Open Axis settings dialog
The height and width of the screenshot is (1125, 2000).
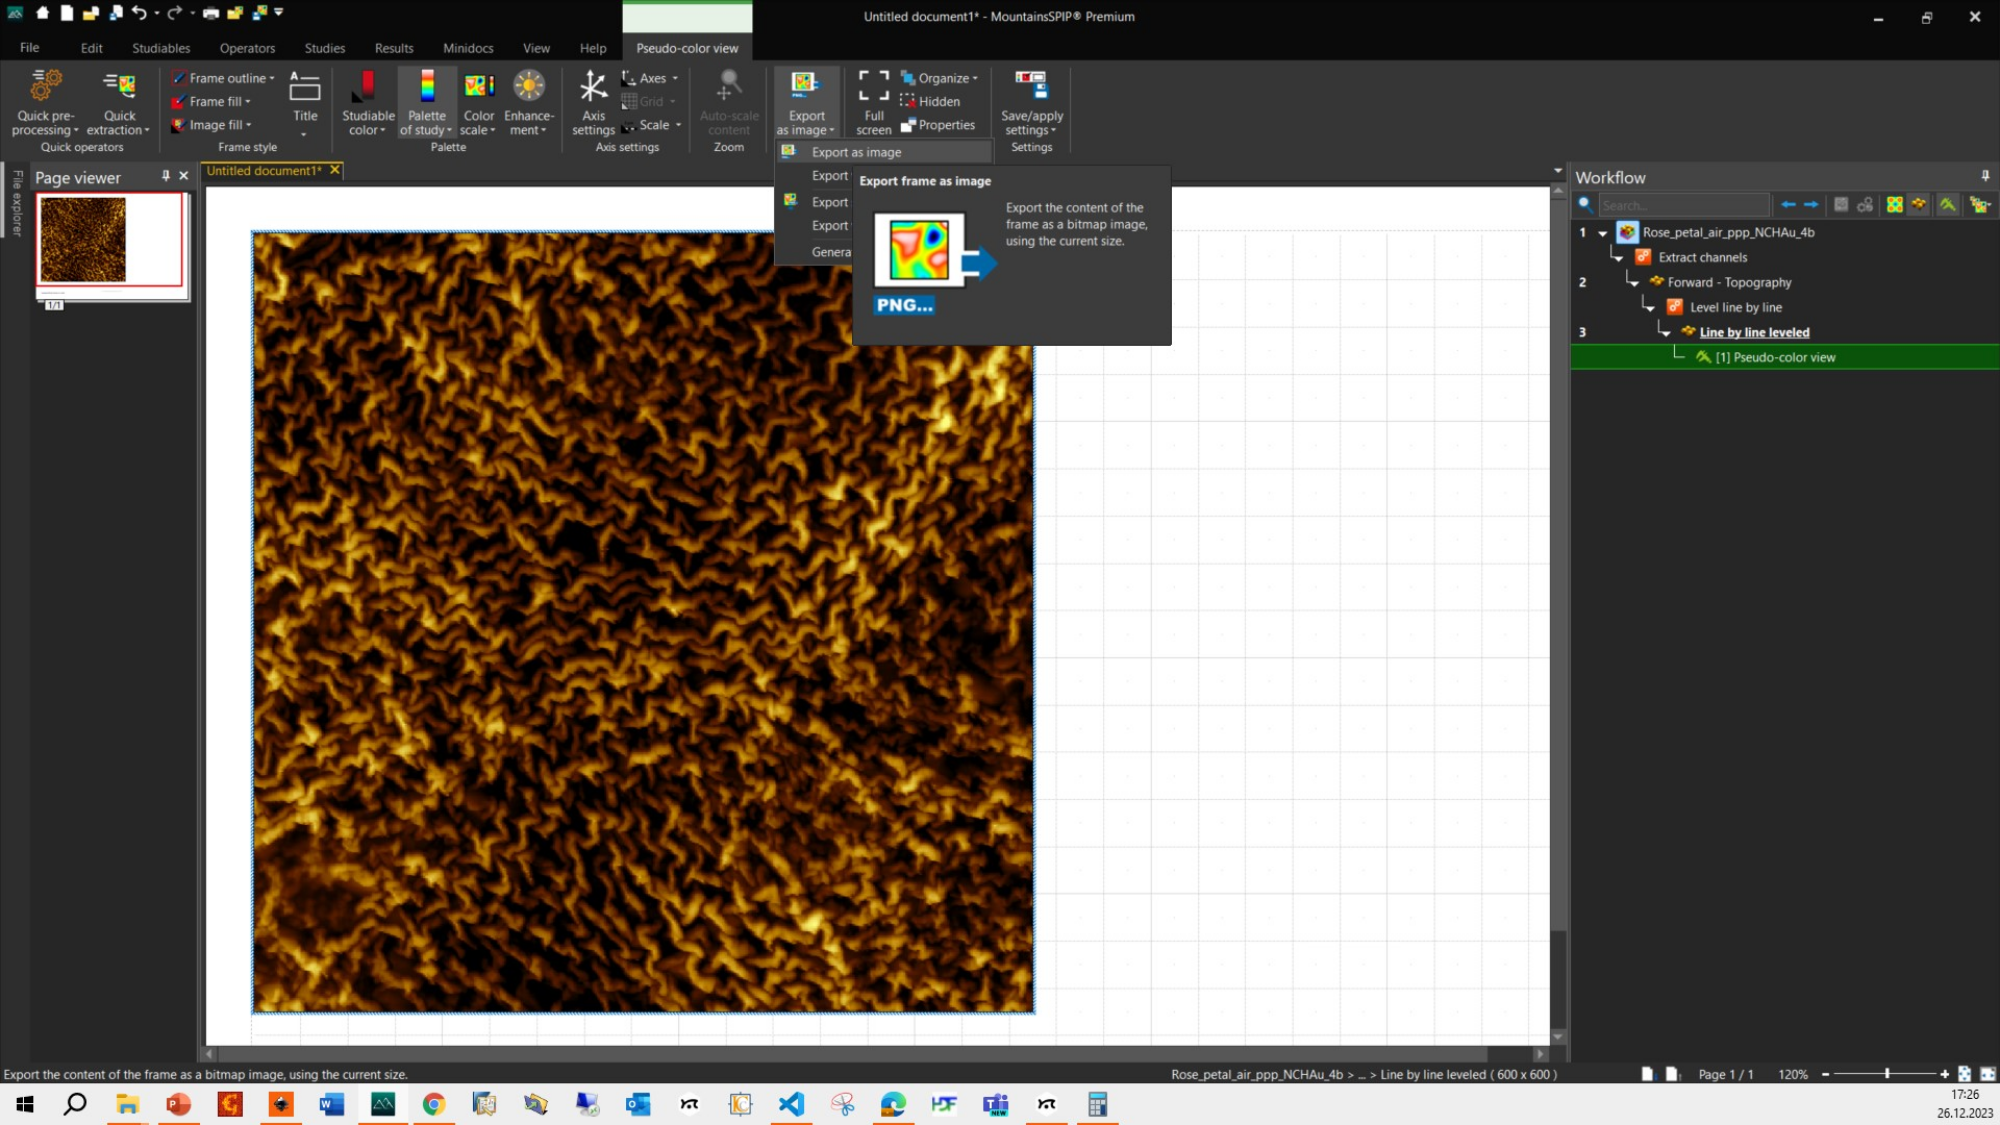click(x=593, y=102)
